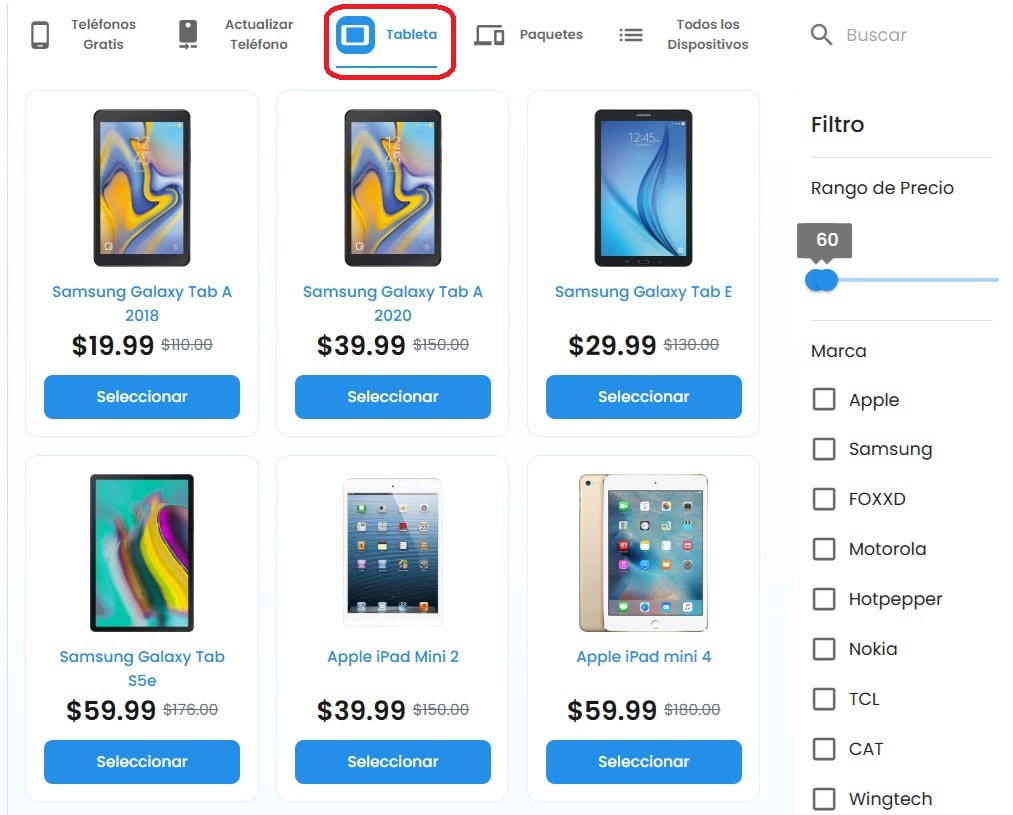Open the Samsung Galaxy Tab S5e link
Viewport: 1013px width, 815px height.
pos(142,668)
